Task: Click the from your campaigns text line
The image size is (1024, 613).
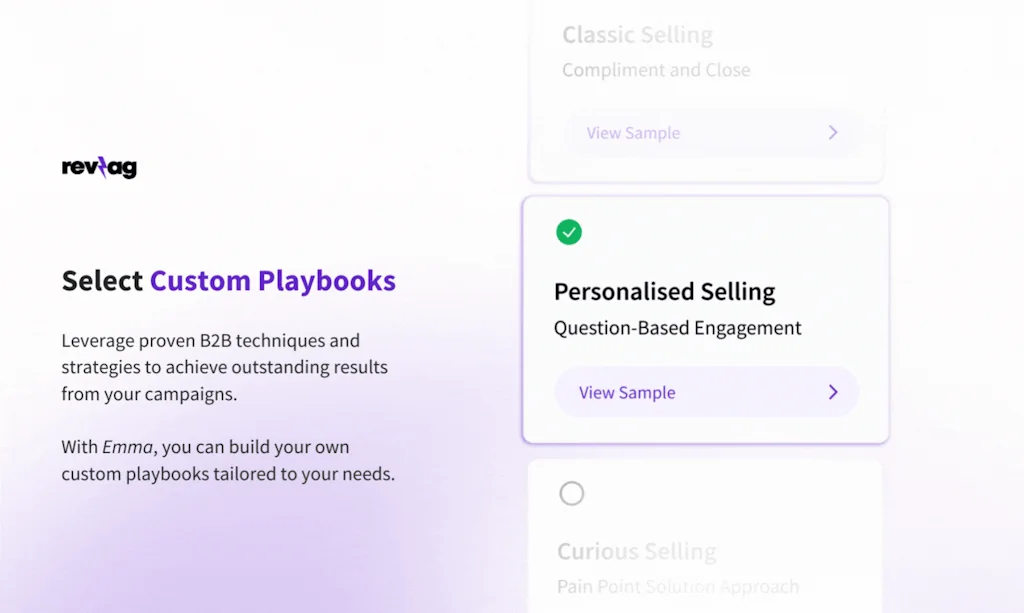Action: click(149, 394)
